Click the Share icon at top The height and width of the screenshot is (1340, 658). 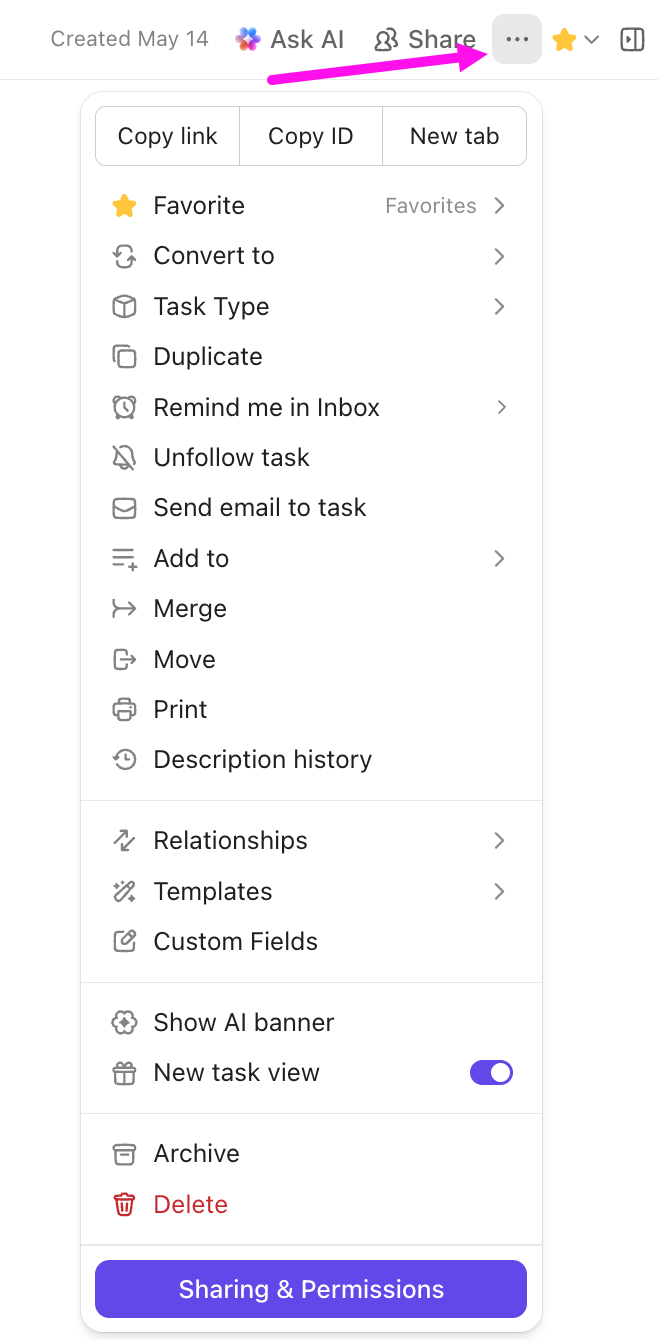[385, 39]
